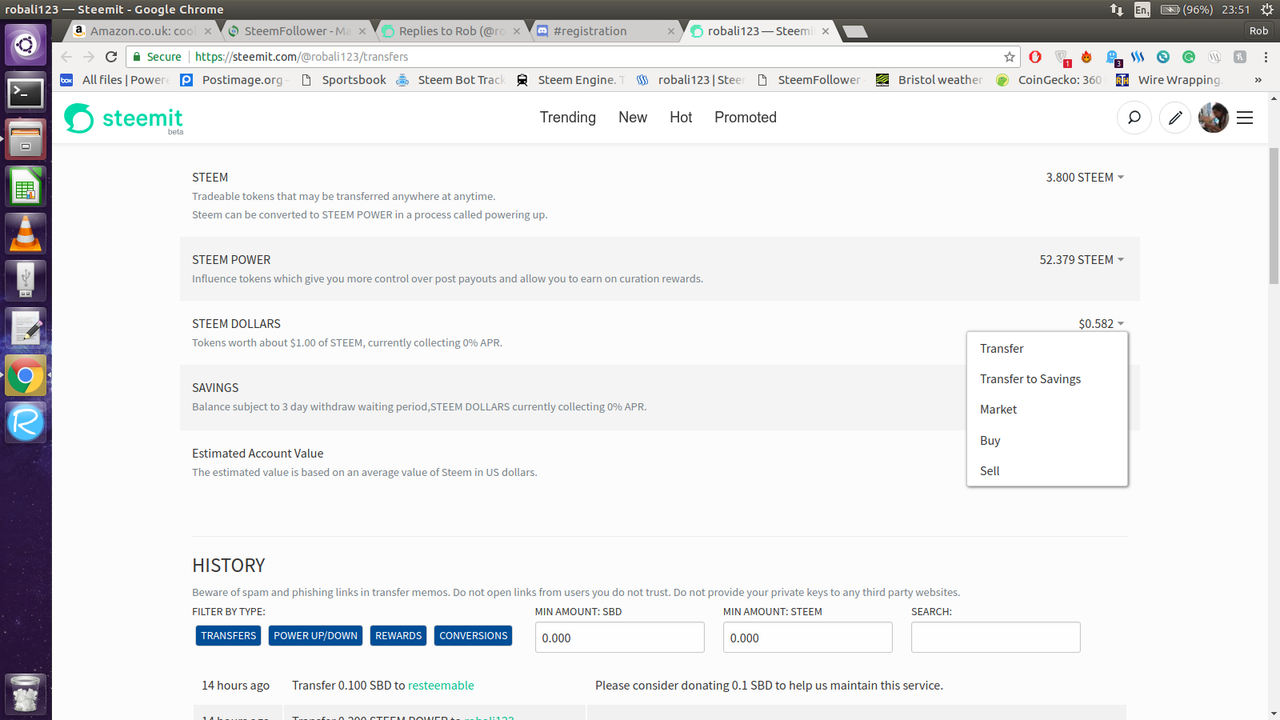The width and height of the screenshot is (1280, 720).
Task: Toggle the POWER UP/DOWN filter button
Action: coord(316,636)
